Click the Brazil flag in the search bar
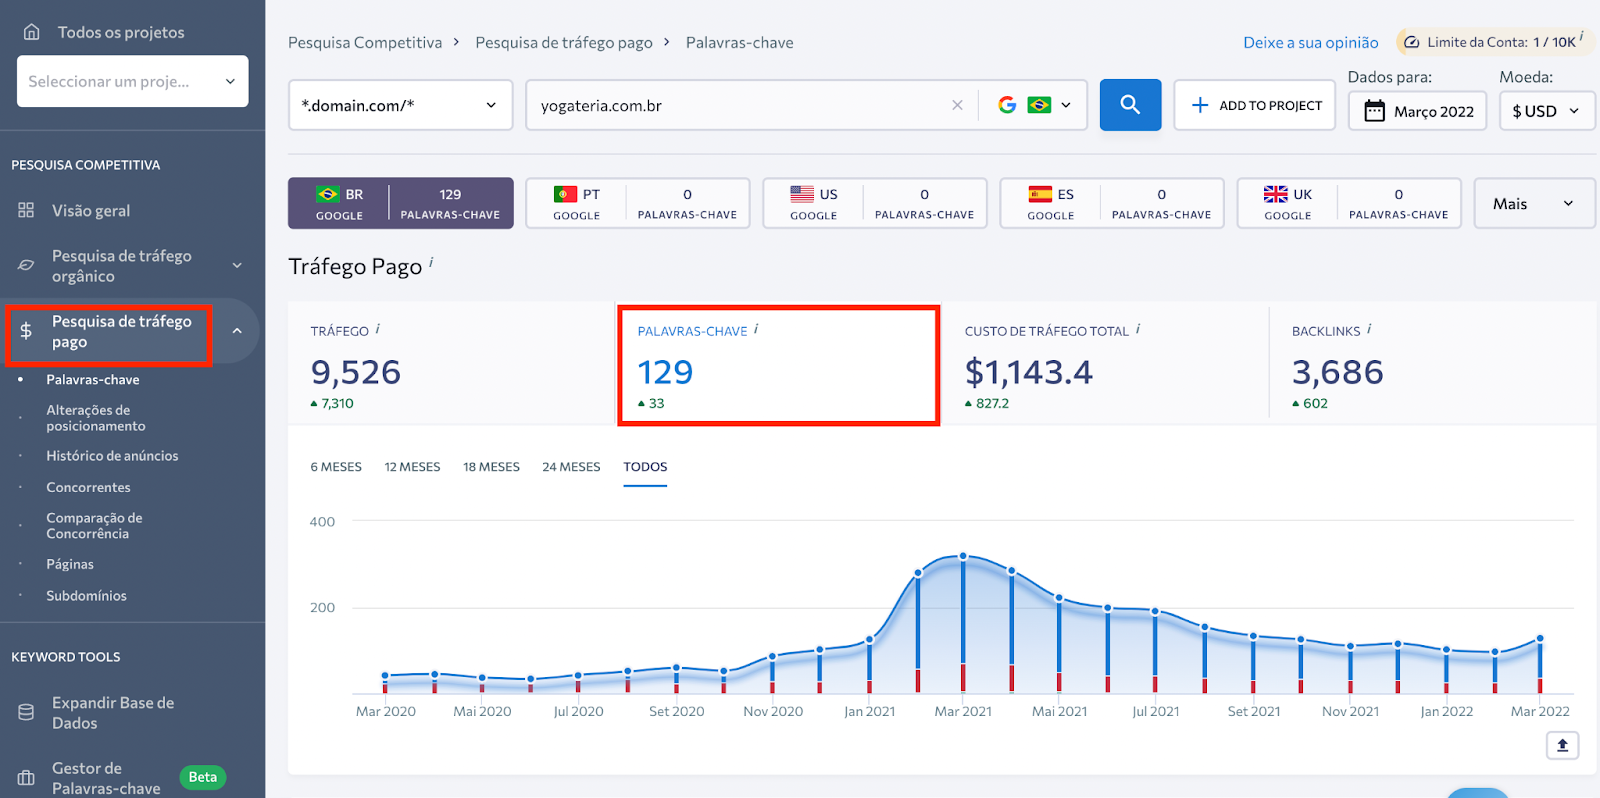Screen dimensions: 1600x798 [1039, 105]
